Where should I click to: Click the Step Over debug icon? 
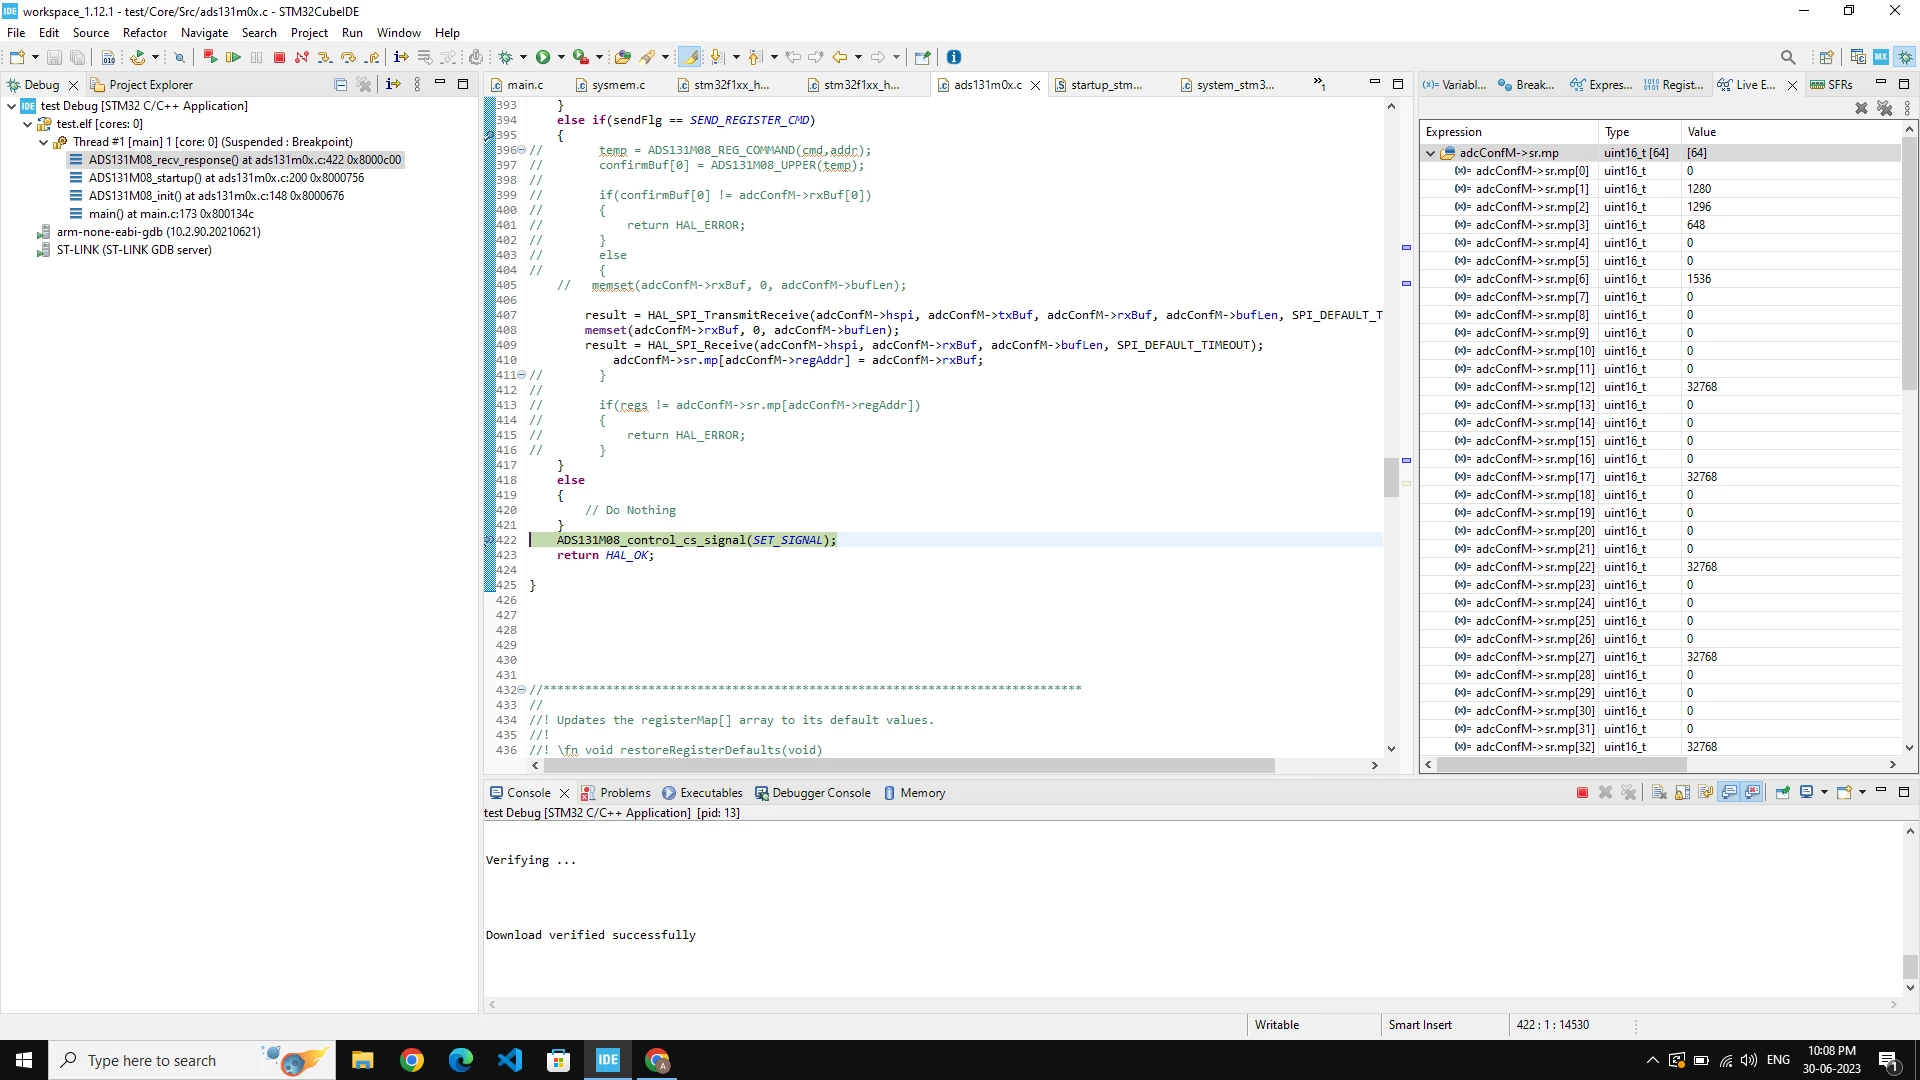coord(348,57)
